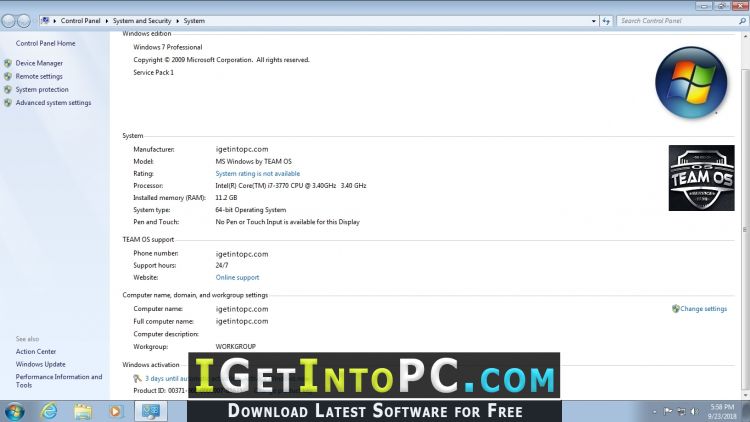
Task: Open the Online support website link
Action: [x=237, y=278]
